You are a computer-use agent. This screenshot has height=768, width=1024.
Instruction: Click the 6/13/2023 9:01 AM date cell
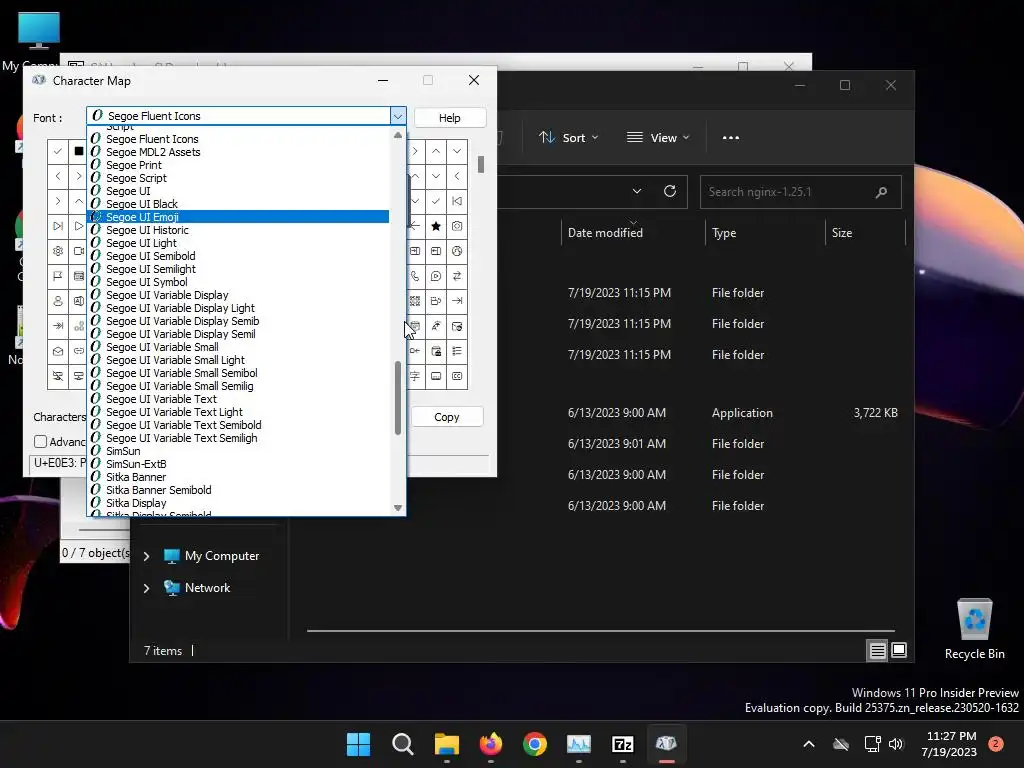(x=616, y=444)
